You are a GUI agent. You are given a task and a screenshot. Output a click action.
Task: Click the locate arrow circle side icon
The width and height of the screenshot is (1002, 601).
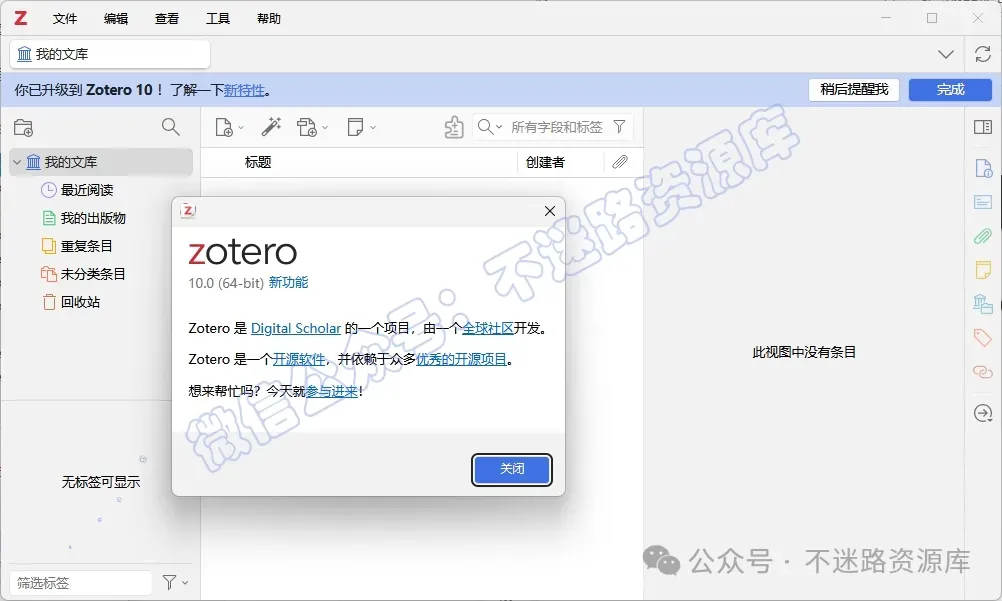(x=983, y=413)
